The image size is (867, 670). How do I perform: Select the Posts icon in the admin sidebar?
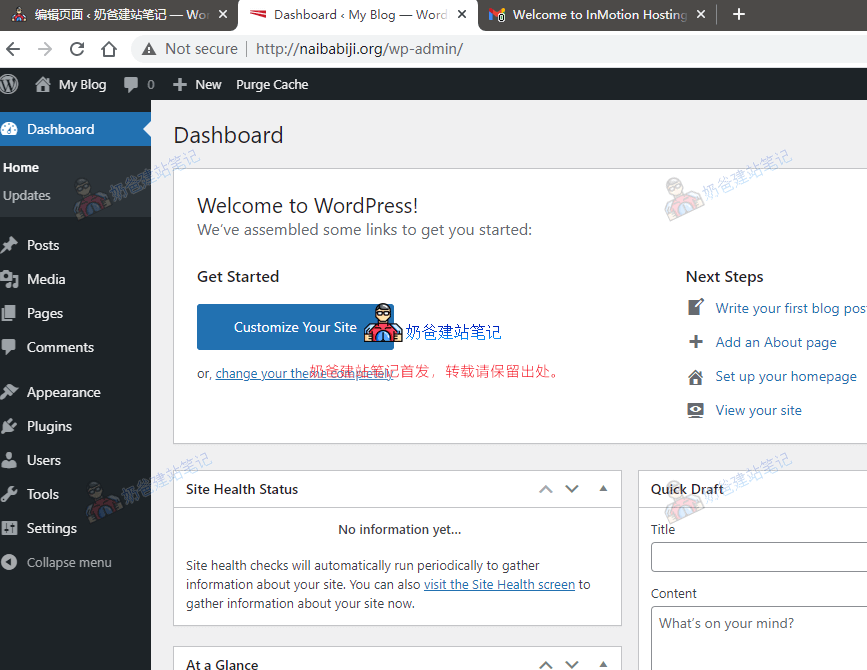(10, 245)
